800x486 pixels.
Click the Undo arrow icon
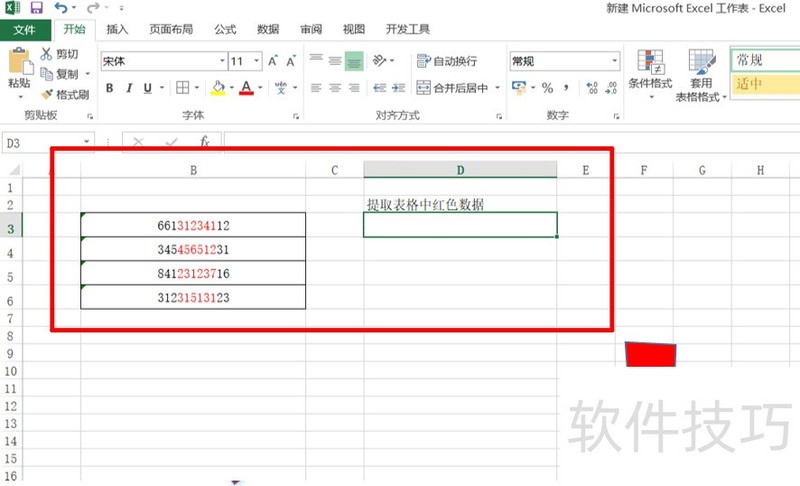pos(61,8)
